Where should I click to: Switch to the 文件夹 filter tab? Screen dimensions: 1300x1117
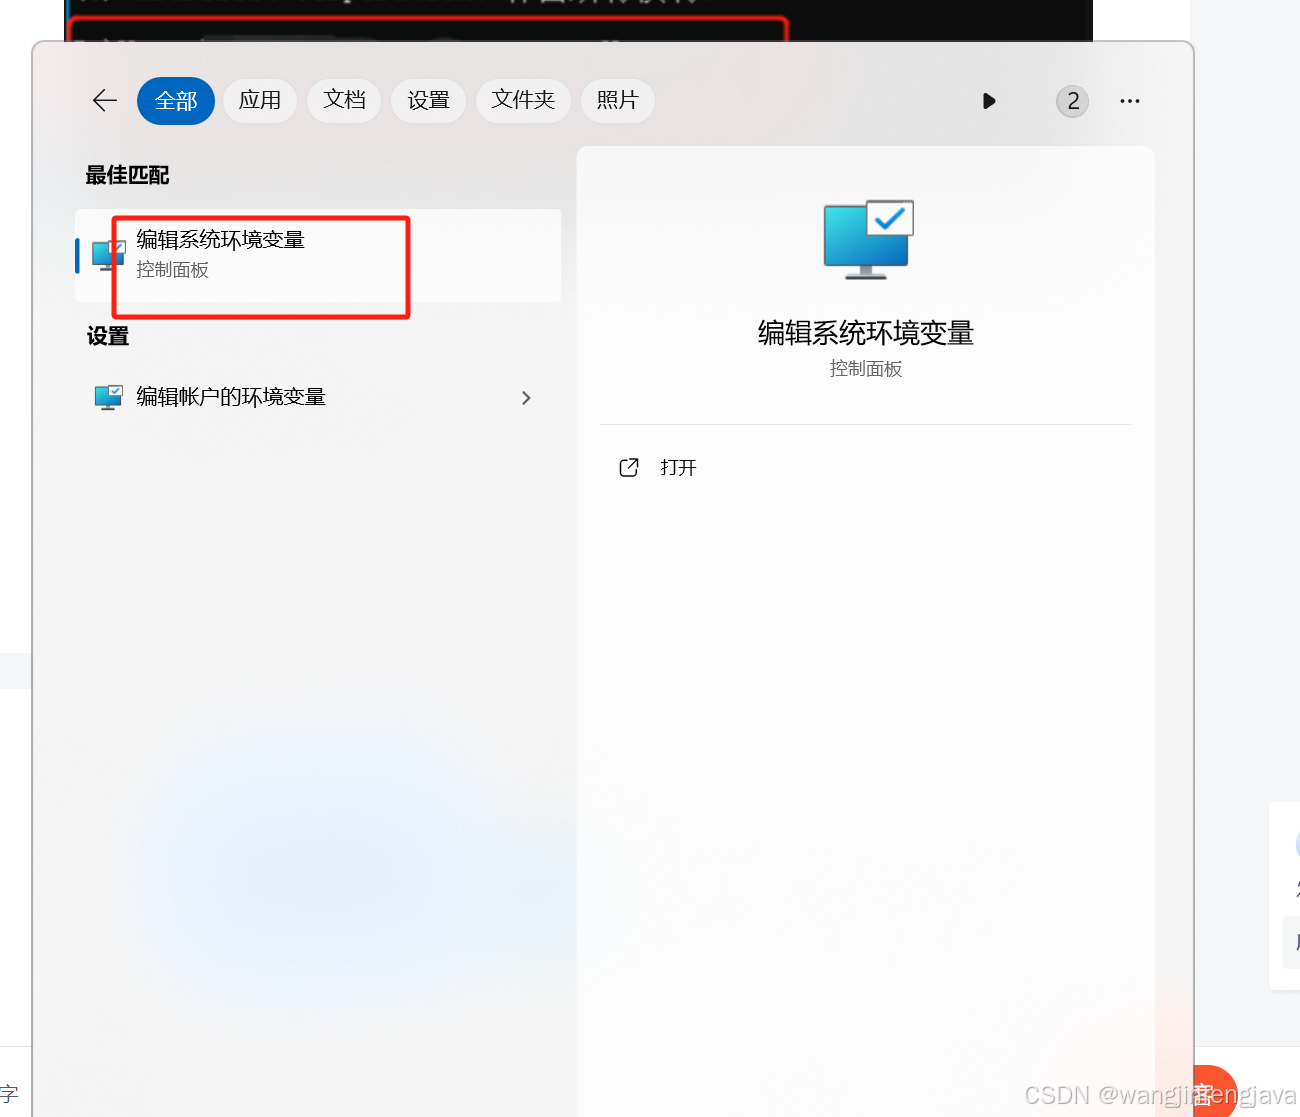tap(523, 101)
